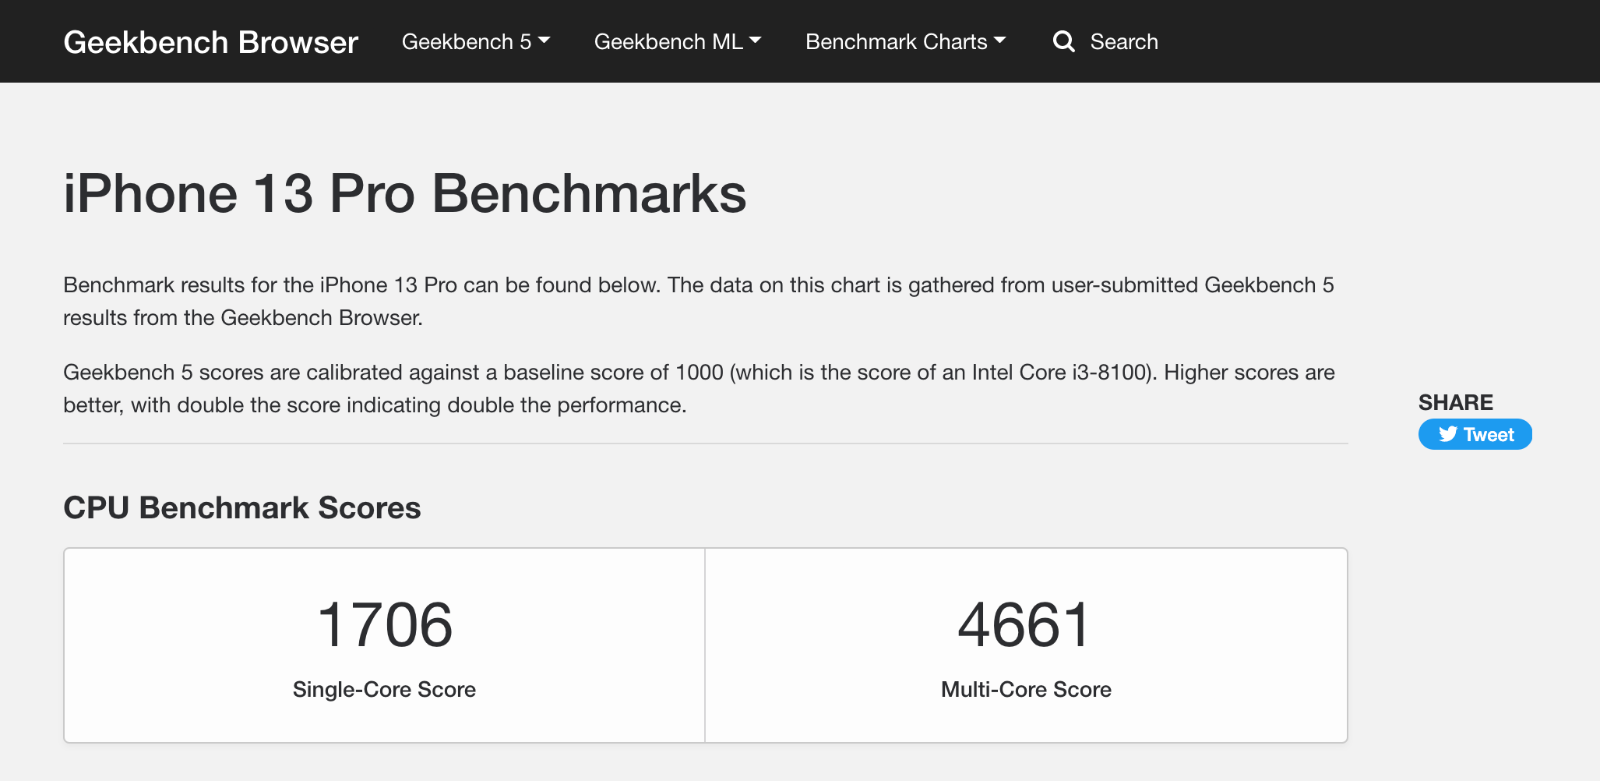Click the paragraph about baseline score of 1000
Image resolution: width=1600 pixels, height=781 pixels.
tap(699, 388)
